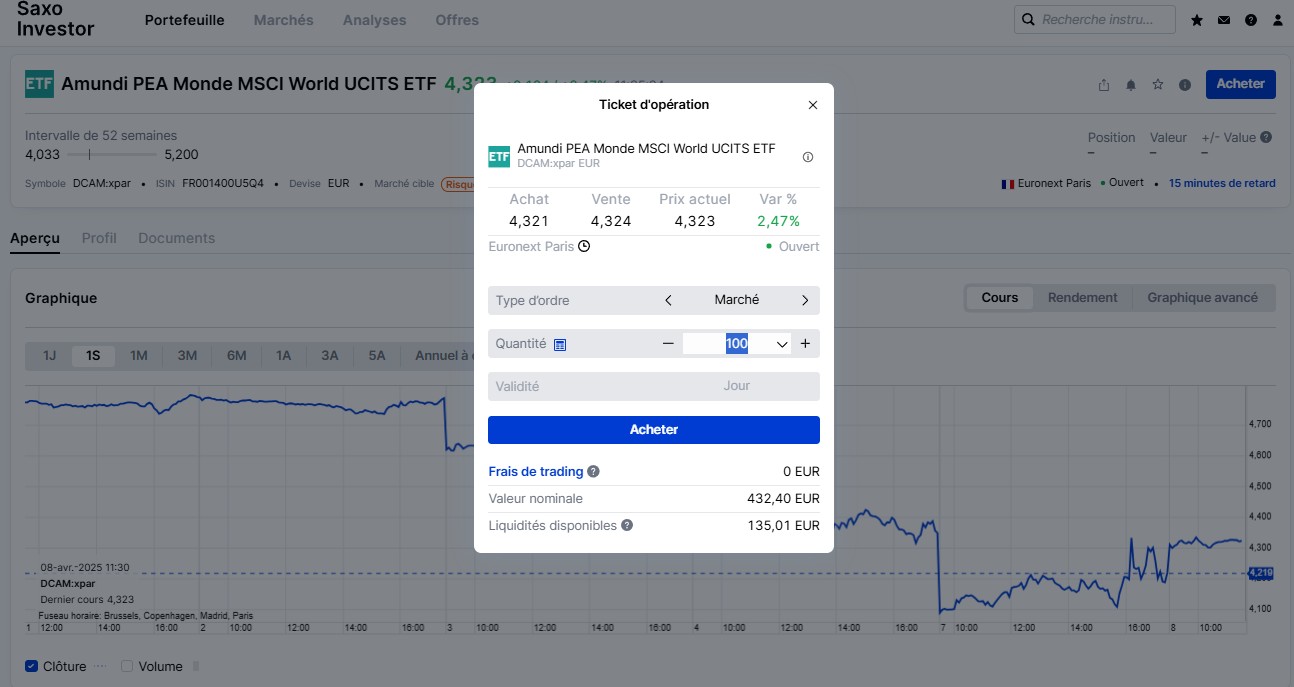Increase the quantity with the plus button
Image resolution: width=1294 pixels, height=687 pixels.
805,344
